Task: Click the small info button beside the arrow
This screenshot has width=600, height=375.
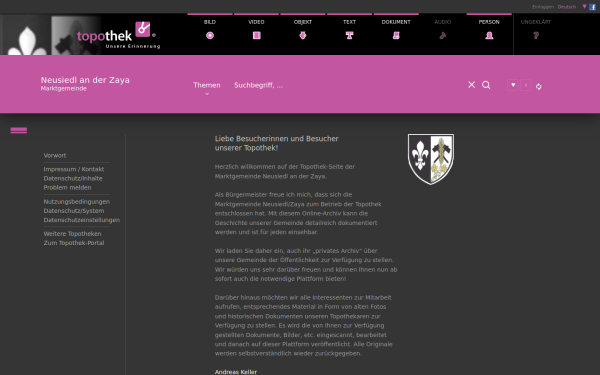Action: 526,85
